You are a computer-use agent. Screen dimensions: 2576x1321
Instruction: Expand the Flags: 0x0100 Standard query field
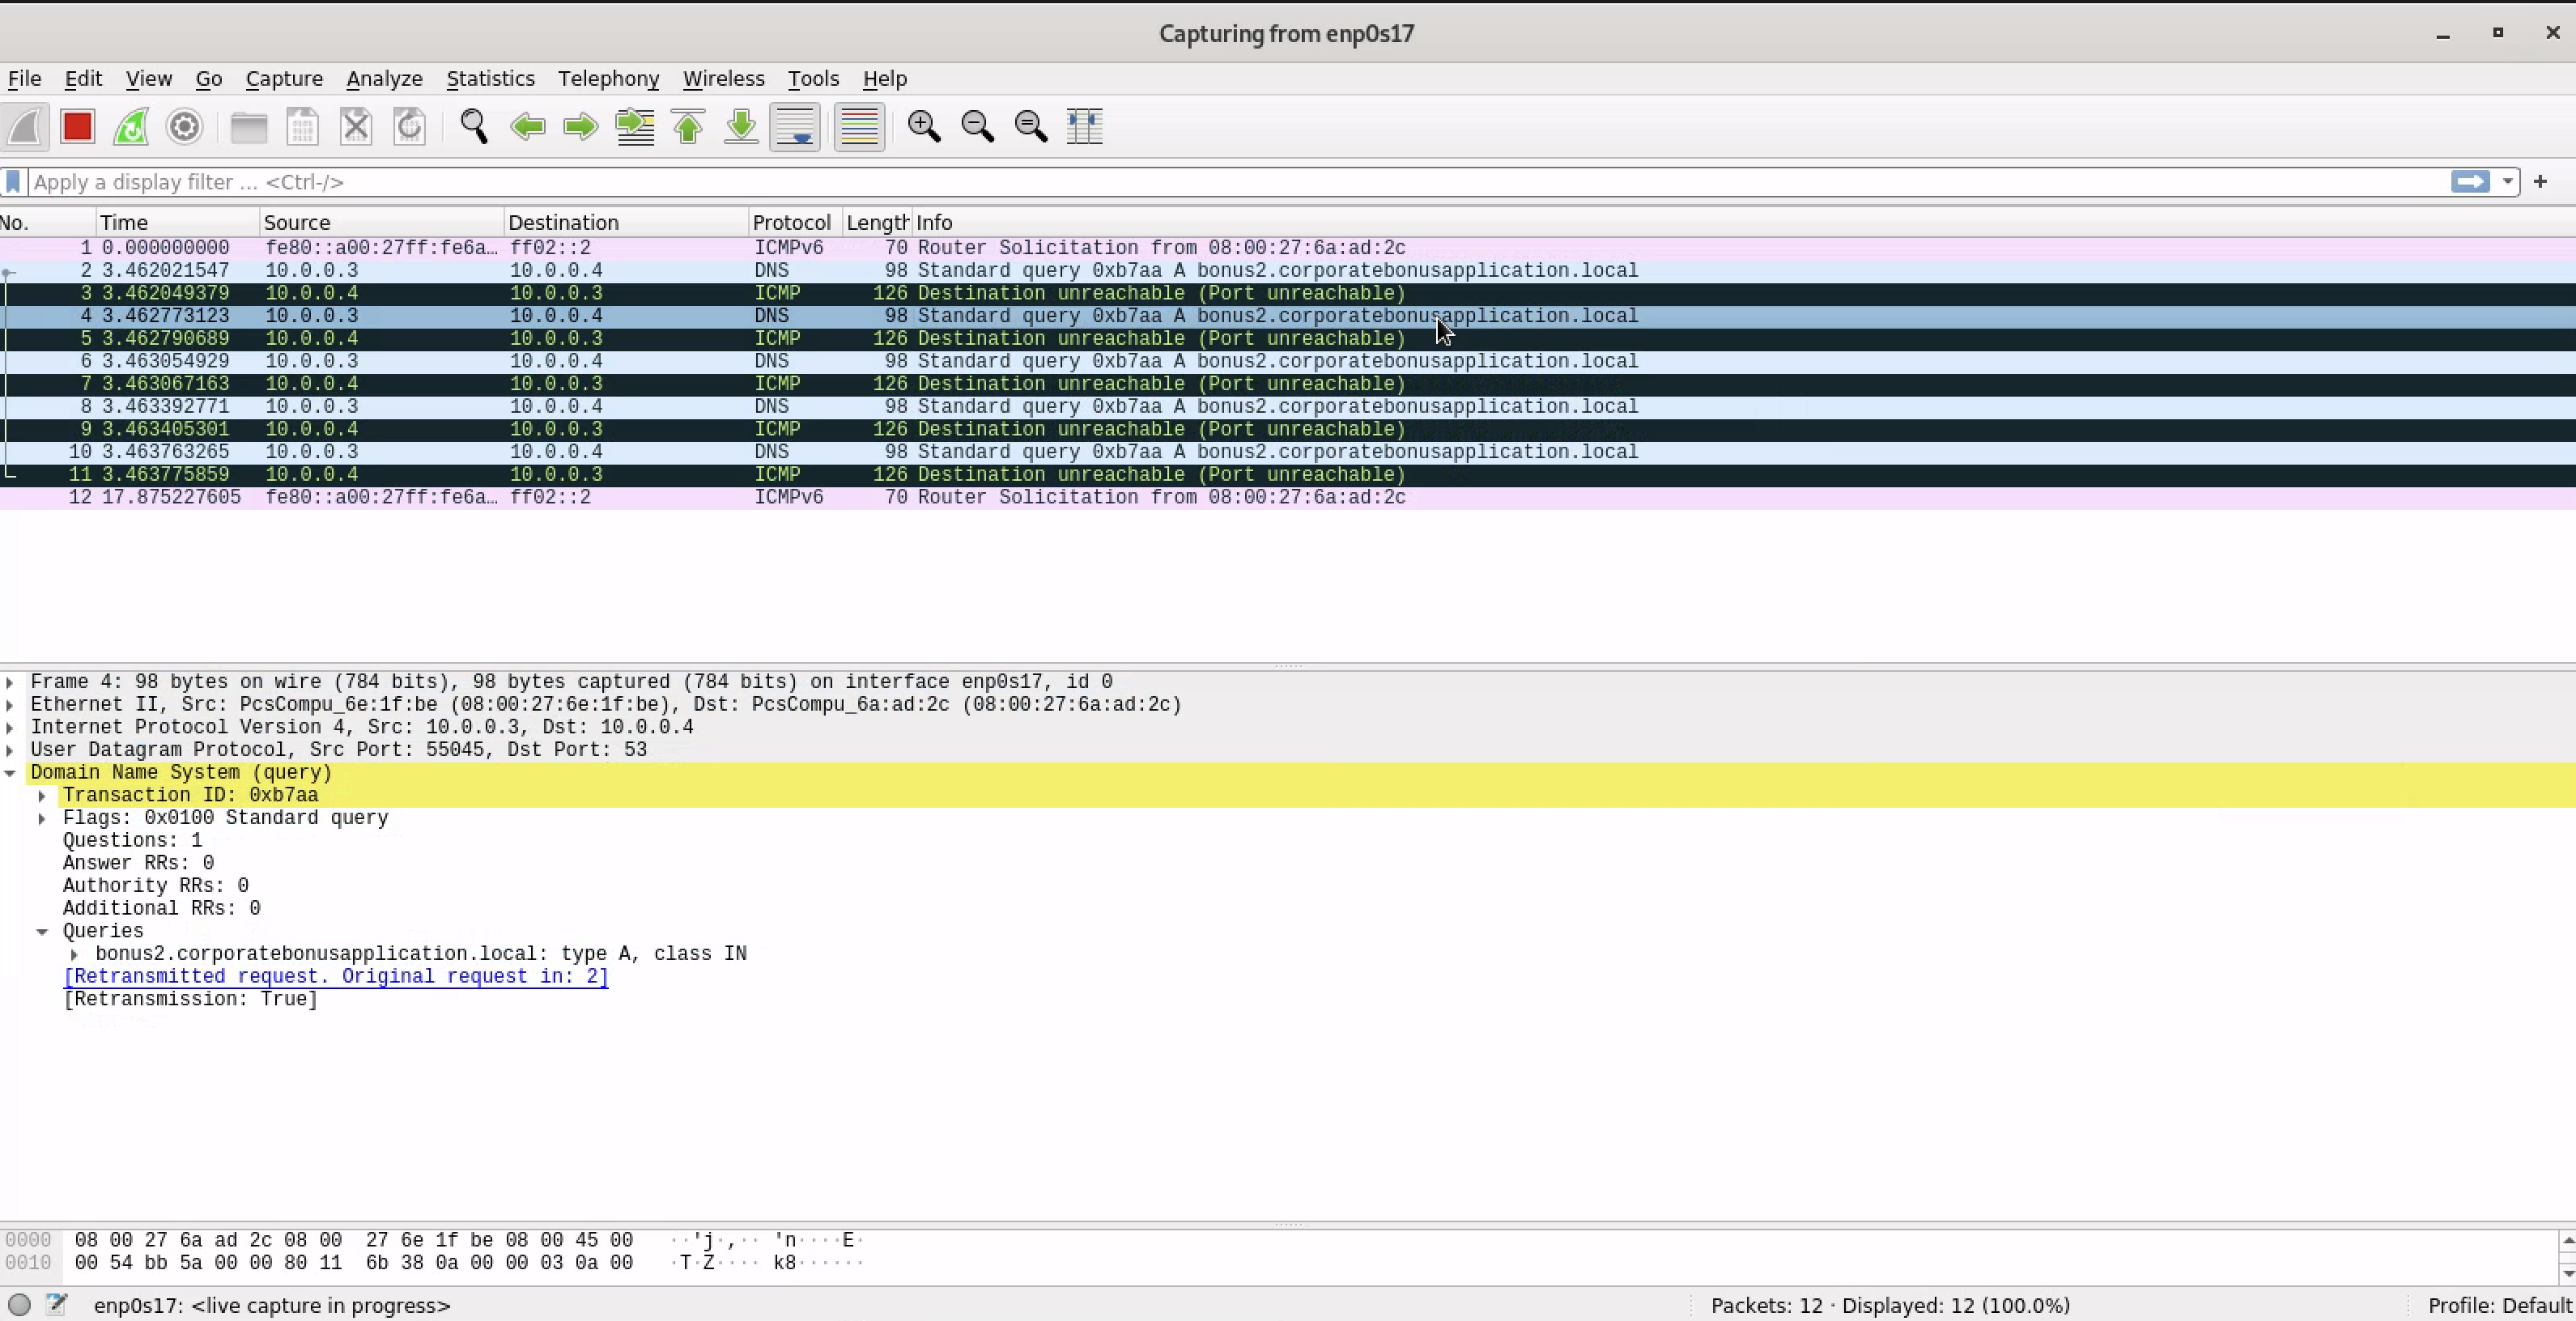click(x=42, y=818)
